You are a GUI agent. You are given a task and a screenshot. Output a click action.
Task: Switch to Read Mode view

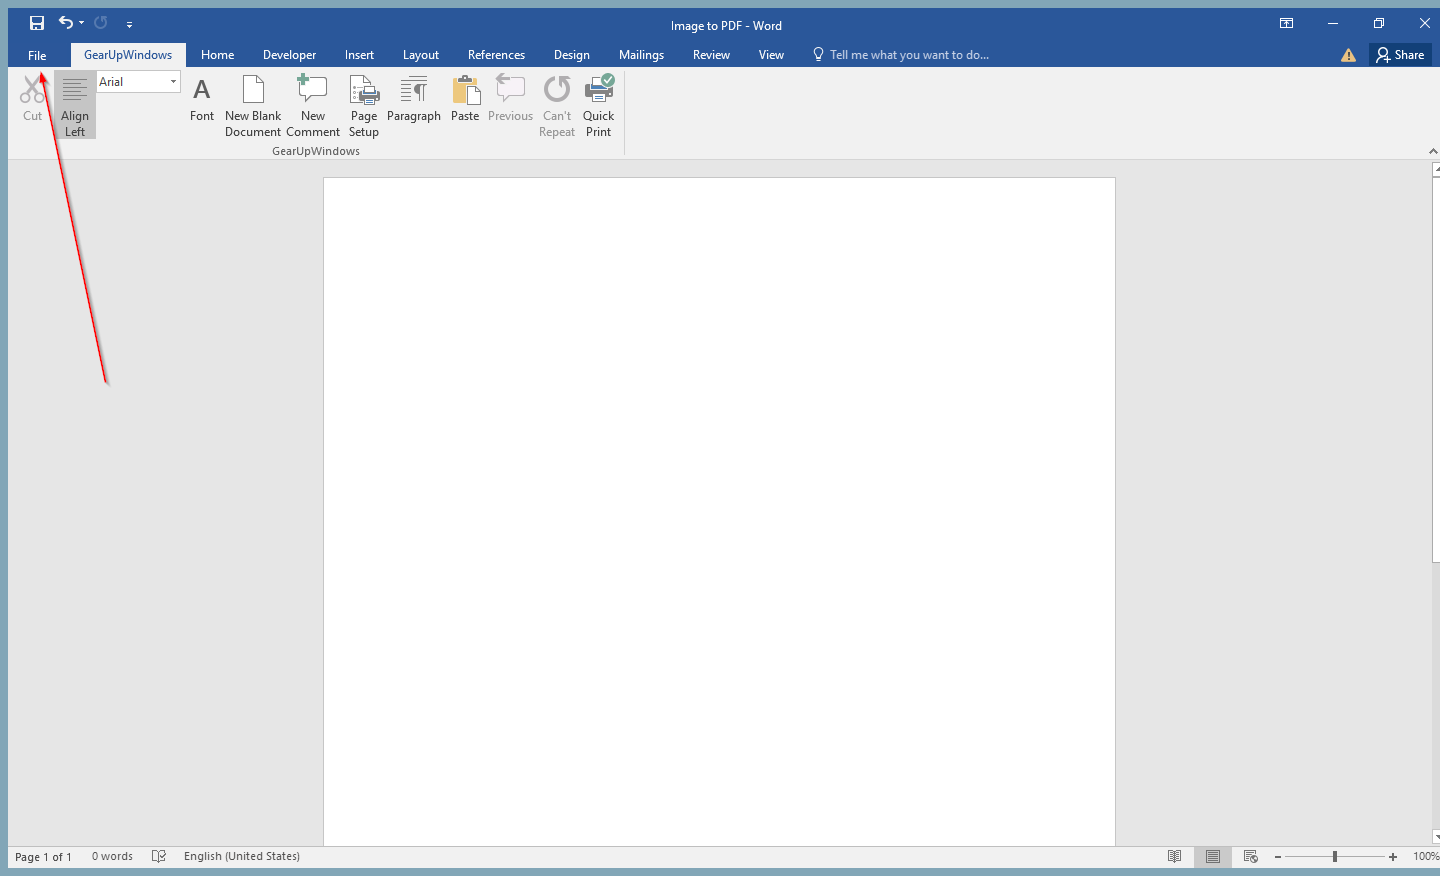[x=1175, y=857]
